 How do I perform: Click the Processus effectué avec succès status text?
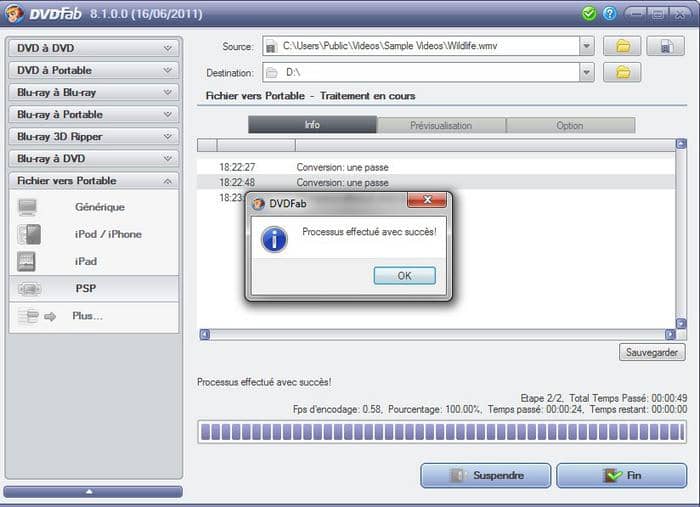click(x=264, y=382)
